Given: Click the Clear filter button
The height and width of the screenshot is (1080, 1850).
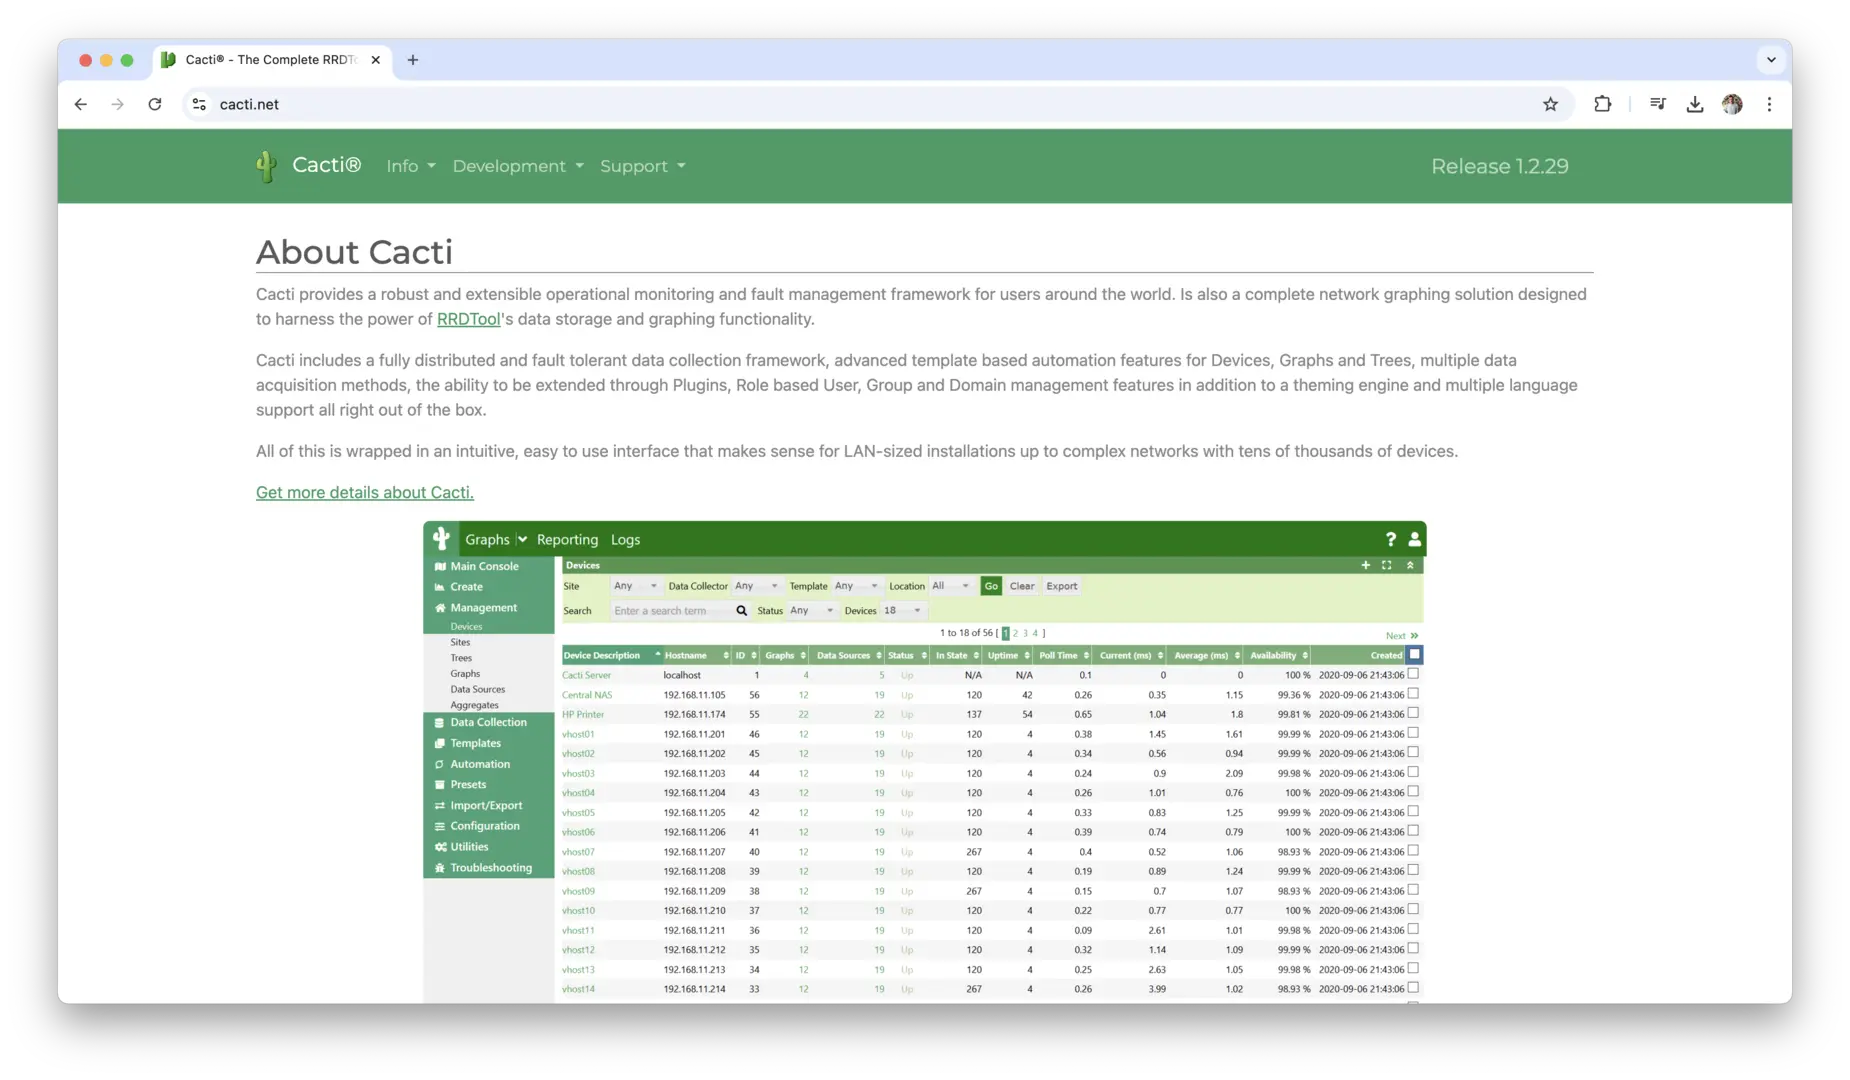Looking at the screenshot, I should 1022,586.
